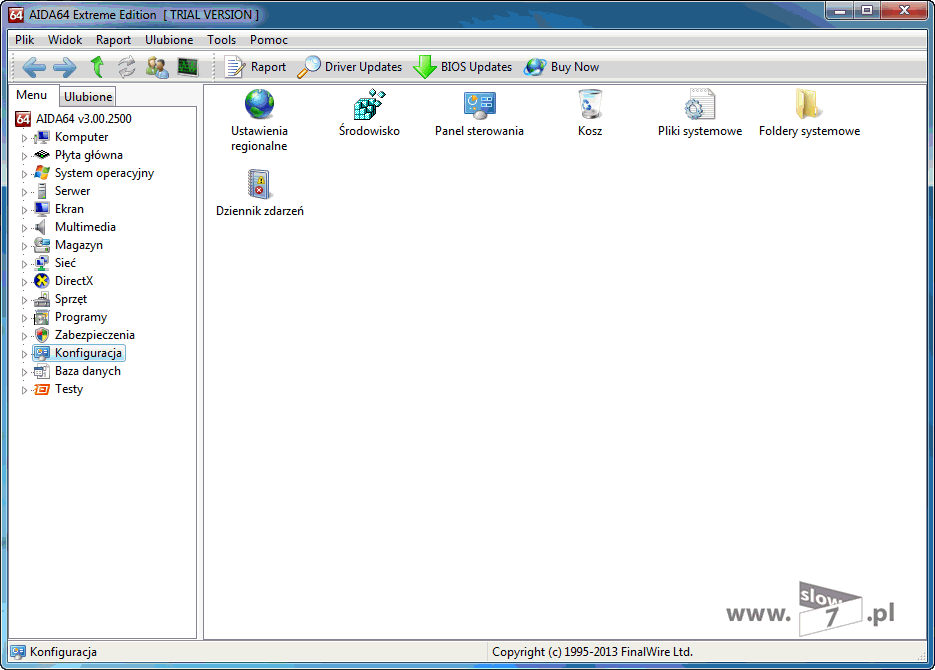Expand the Komputer tree node
Image resolution: width=935 pixels, height=670 pixels.
24,138
